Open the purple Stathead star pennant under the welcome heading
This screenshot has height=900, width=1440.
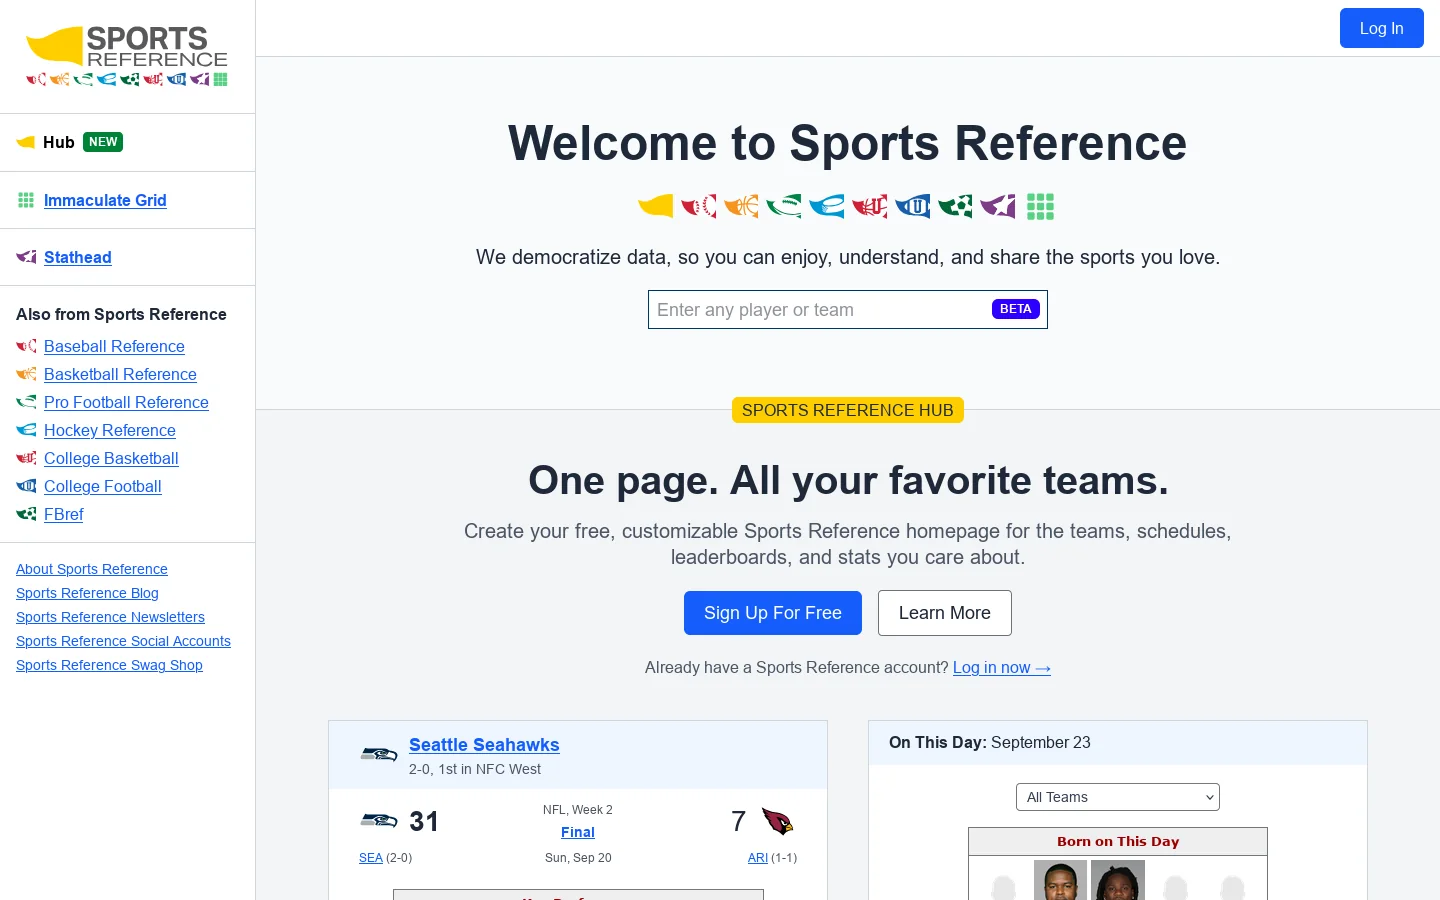pyautogui.click(x=998, y=206)
